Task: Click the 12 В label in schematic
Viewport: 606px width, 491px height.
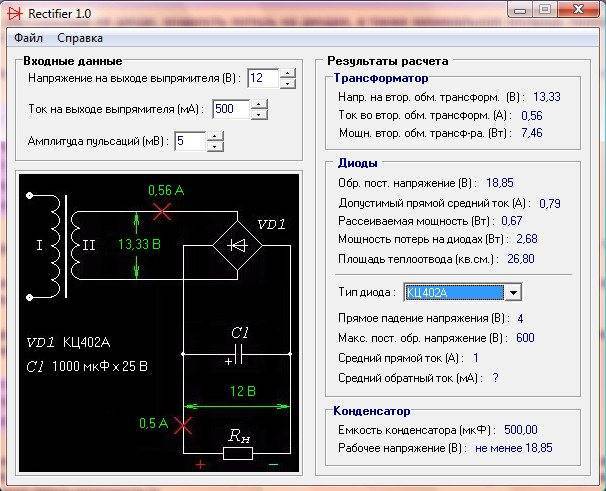Action: (242, 391)
